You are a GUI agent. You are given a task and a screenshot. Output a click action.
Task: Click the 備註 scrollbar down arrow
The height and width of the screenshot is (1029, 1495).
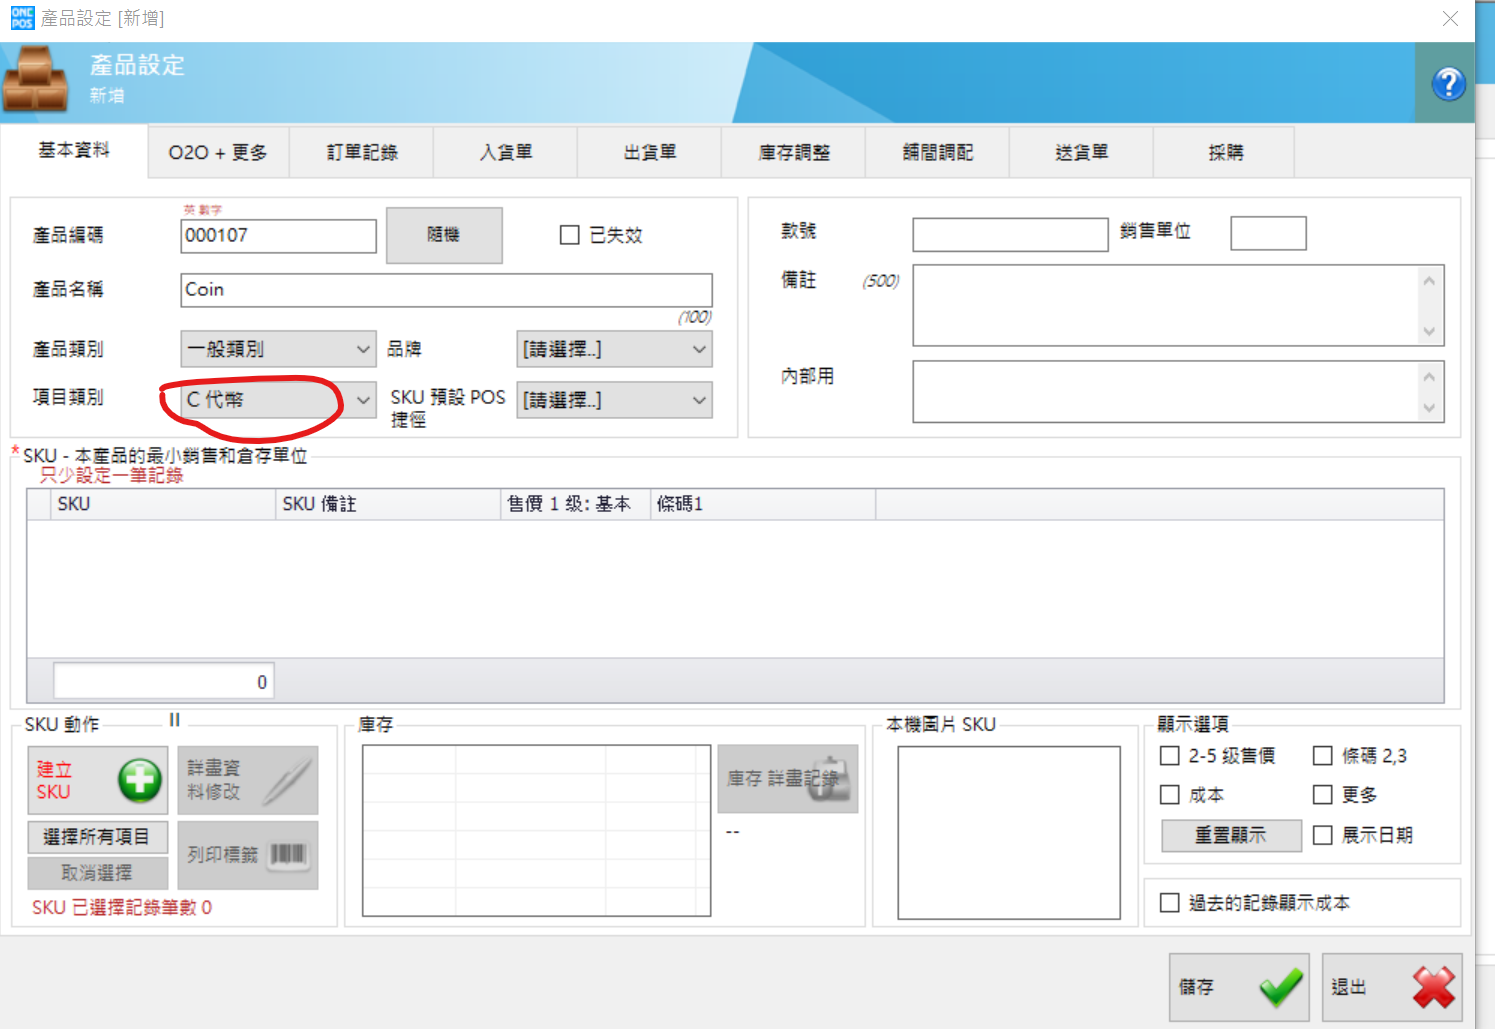coord(1429,331)
